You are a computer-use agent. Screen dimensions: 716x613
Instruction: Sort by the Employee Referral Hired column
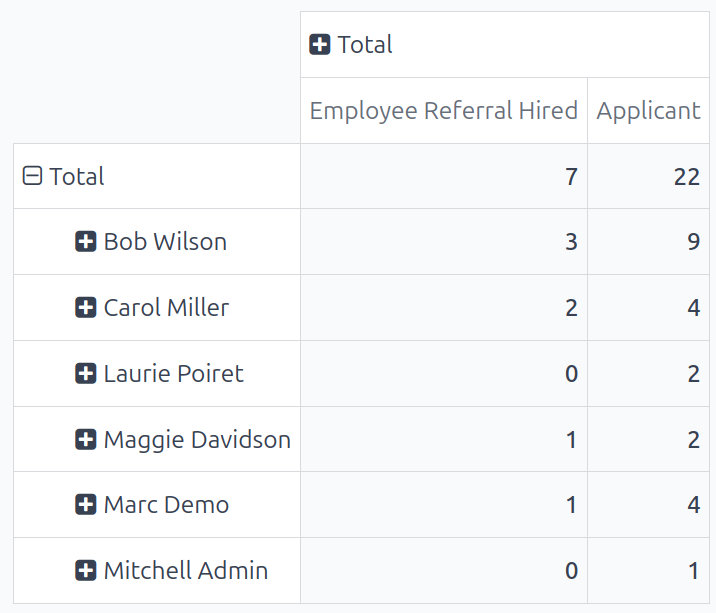point(443,110)
